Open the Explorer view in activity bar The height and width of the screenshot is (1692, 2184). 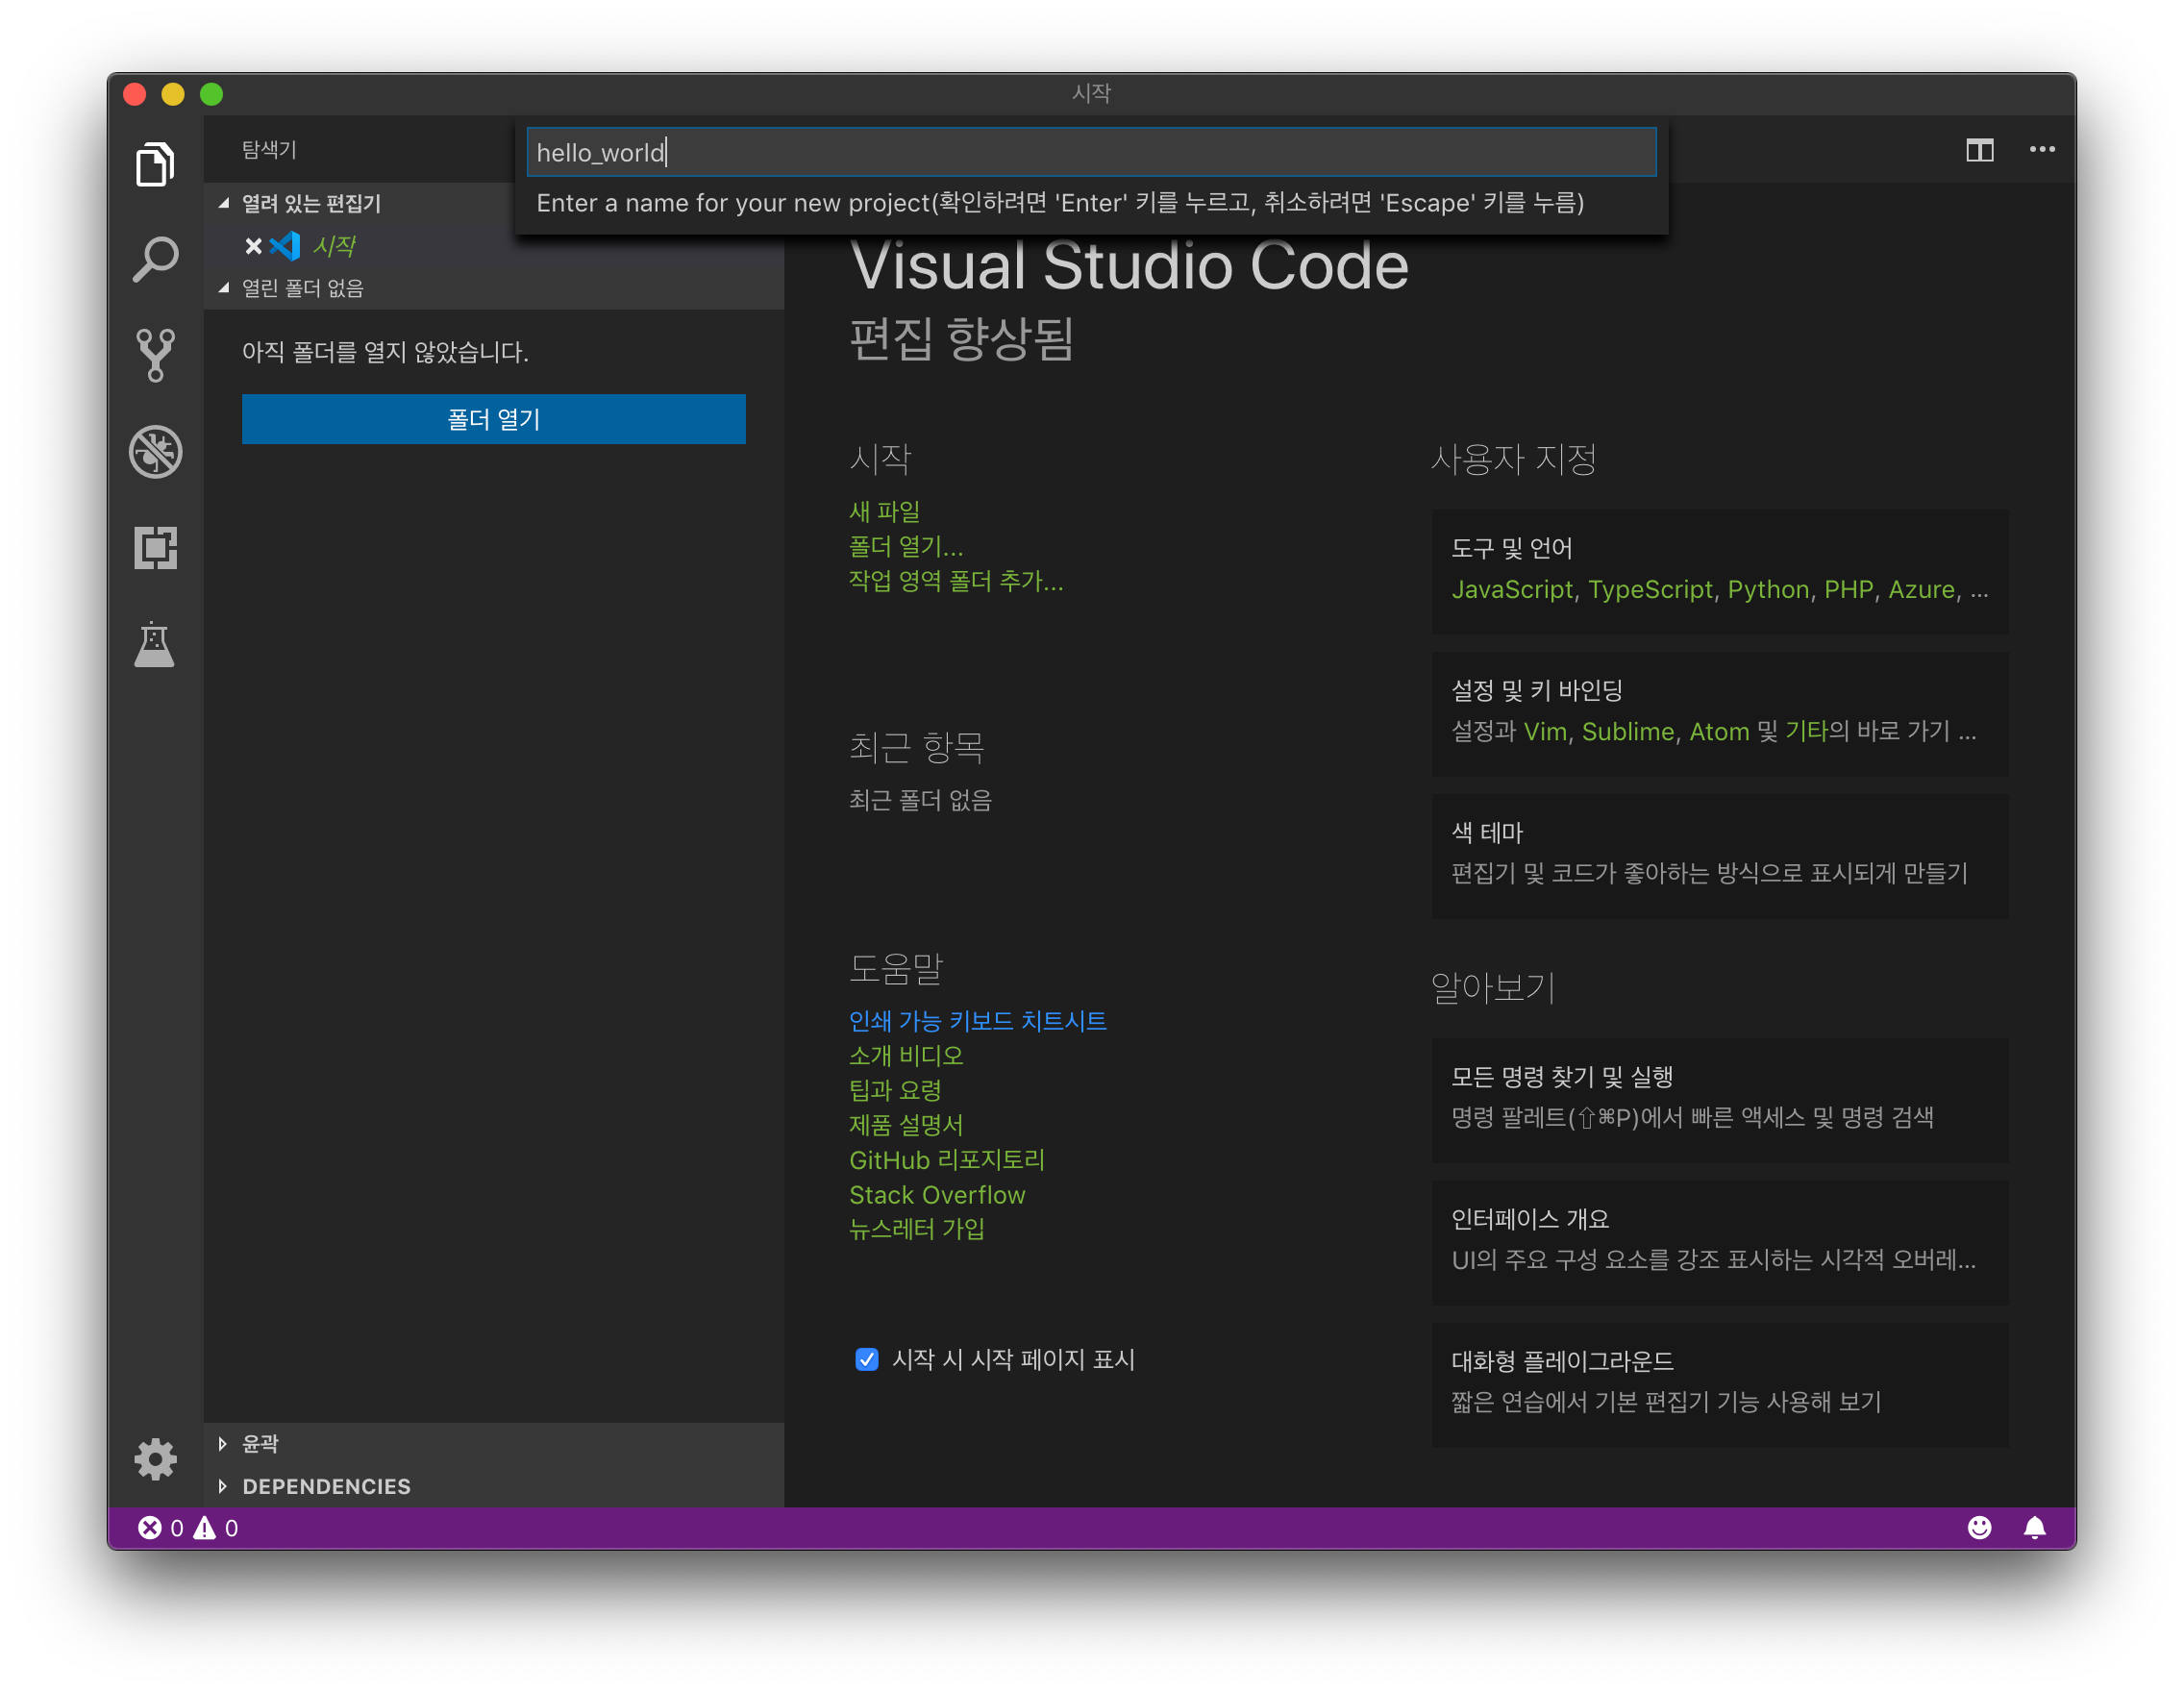pos(155,164)
